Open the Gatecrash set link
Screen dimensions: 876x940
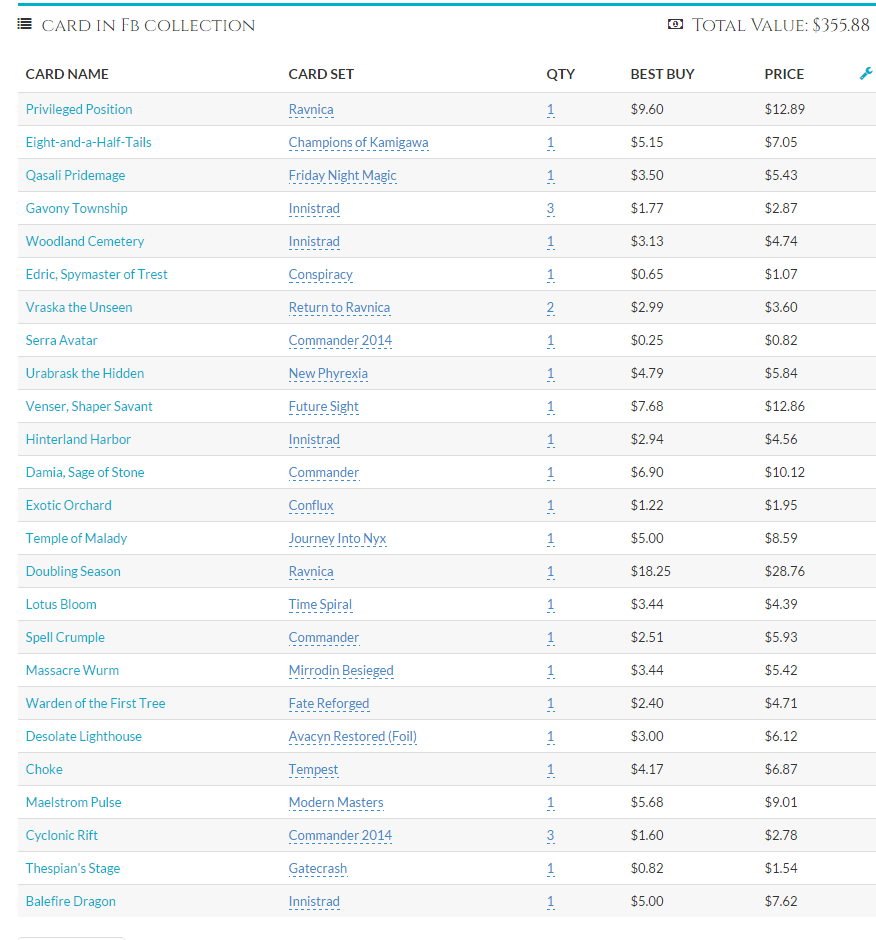(317, 868)
